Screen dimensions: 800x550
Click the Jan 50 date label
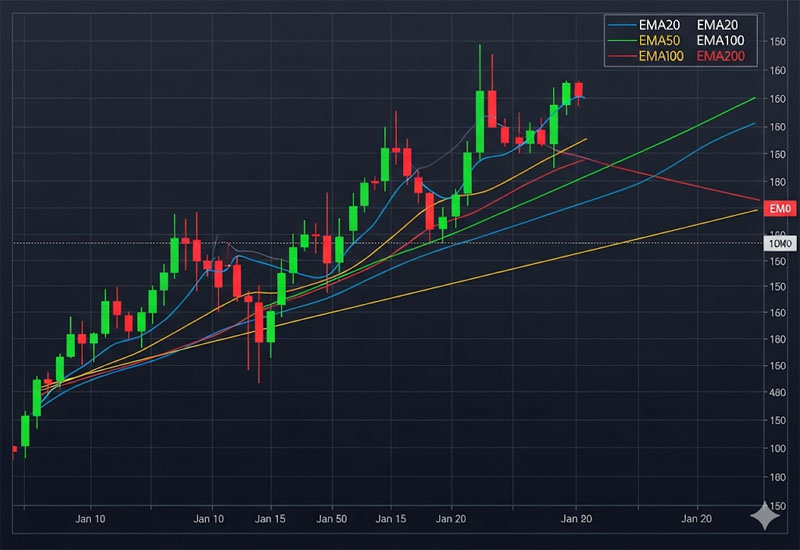click(x=332, y=520)
